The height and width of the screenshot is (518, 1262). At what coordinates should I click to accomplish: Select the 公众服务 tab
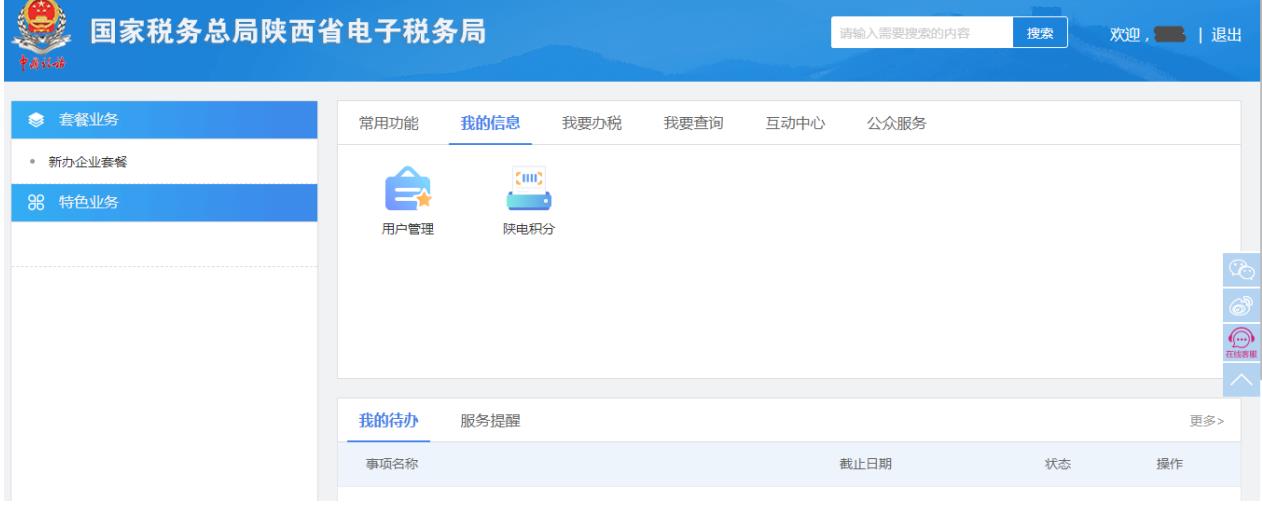[x=896, y=123]
